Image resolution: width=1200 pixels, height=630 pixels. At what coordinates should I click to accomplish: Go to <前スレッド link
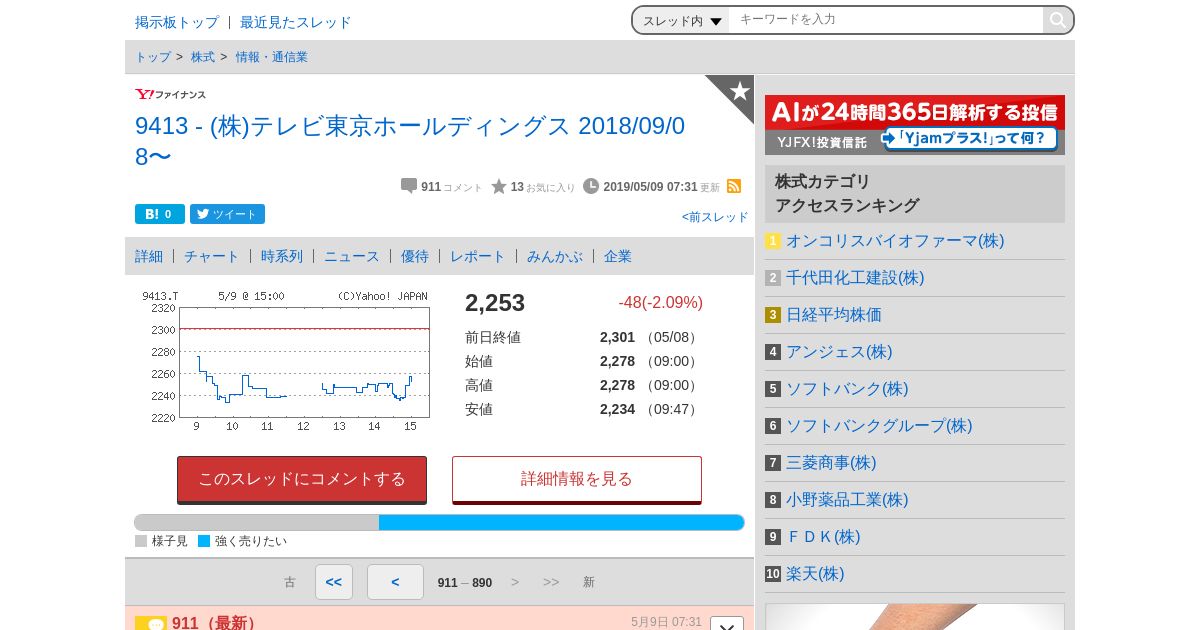coord(715,217)
